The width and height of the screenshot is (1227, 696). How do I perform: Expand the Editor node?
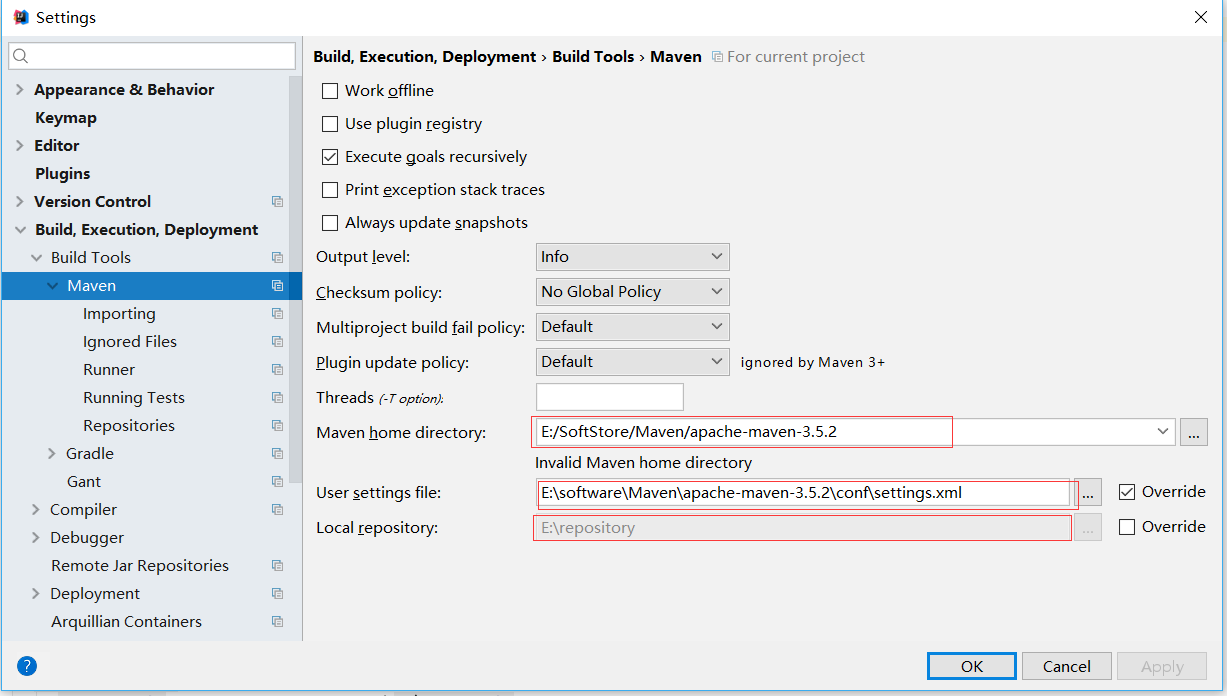coord(19,146)
